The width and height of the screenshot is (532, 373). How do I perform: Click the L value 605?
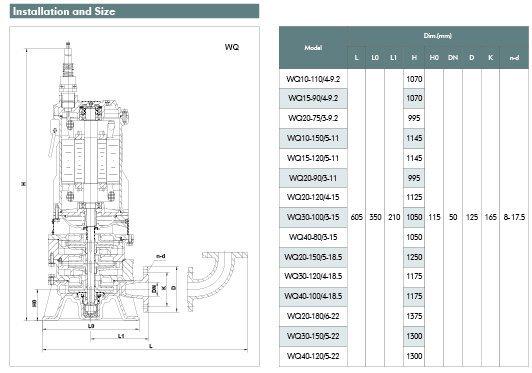[357, 217]
